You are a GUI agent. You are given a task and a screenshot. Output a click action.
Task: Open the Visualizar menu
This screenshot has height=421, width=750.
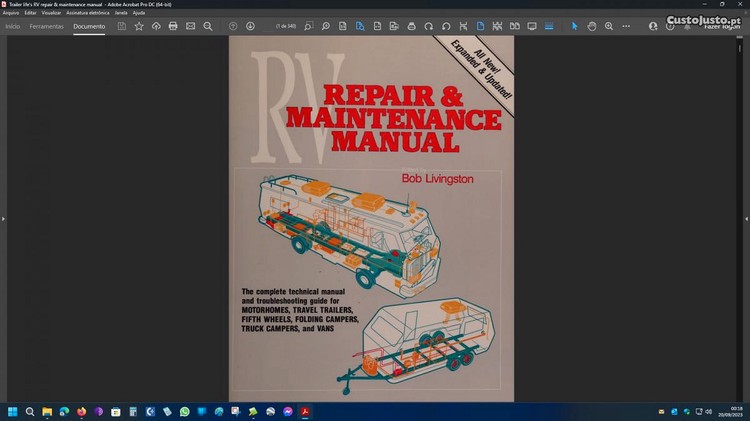(51, 12)
